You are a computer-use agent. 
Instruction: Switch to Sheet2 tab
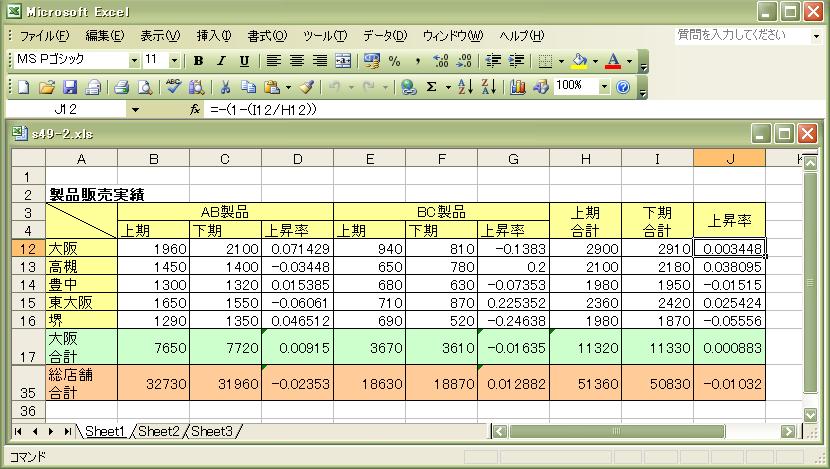pyautogui.click(x=159, y=431)
